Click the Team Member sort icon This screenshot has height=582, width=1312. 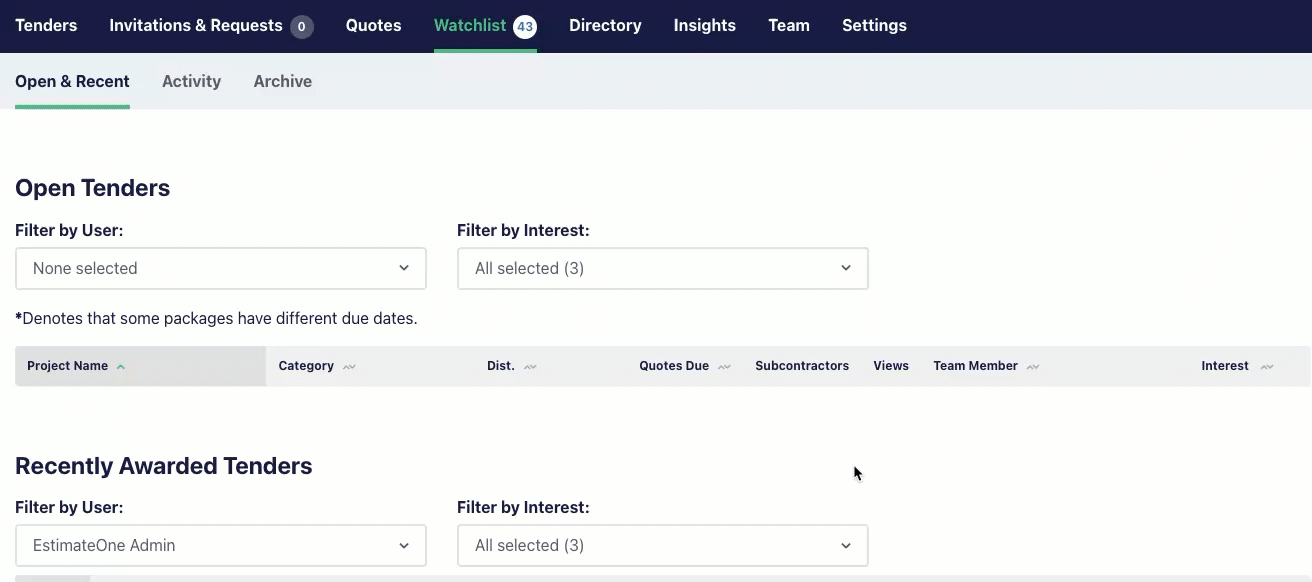[x=1033, y=367]
